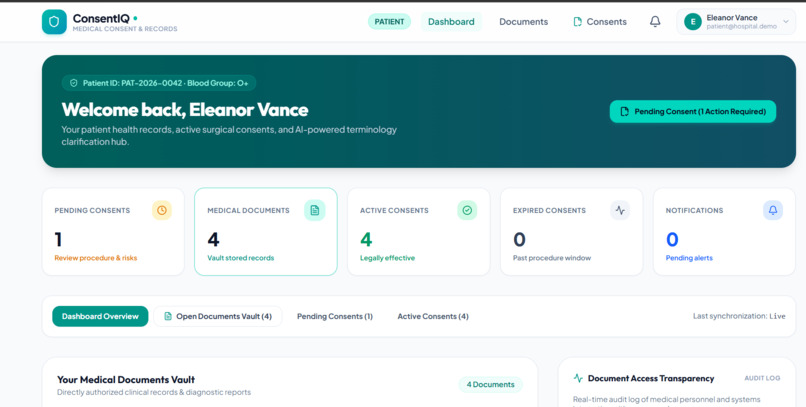Click the document icon in Consents nav item

pyautogui.click(x=578, y=22)
